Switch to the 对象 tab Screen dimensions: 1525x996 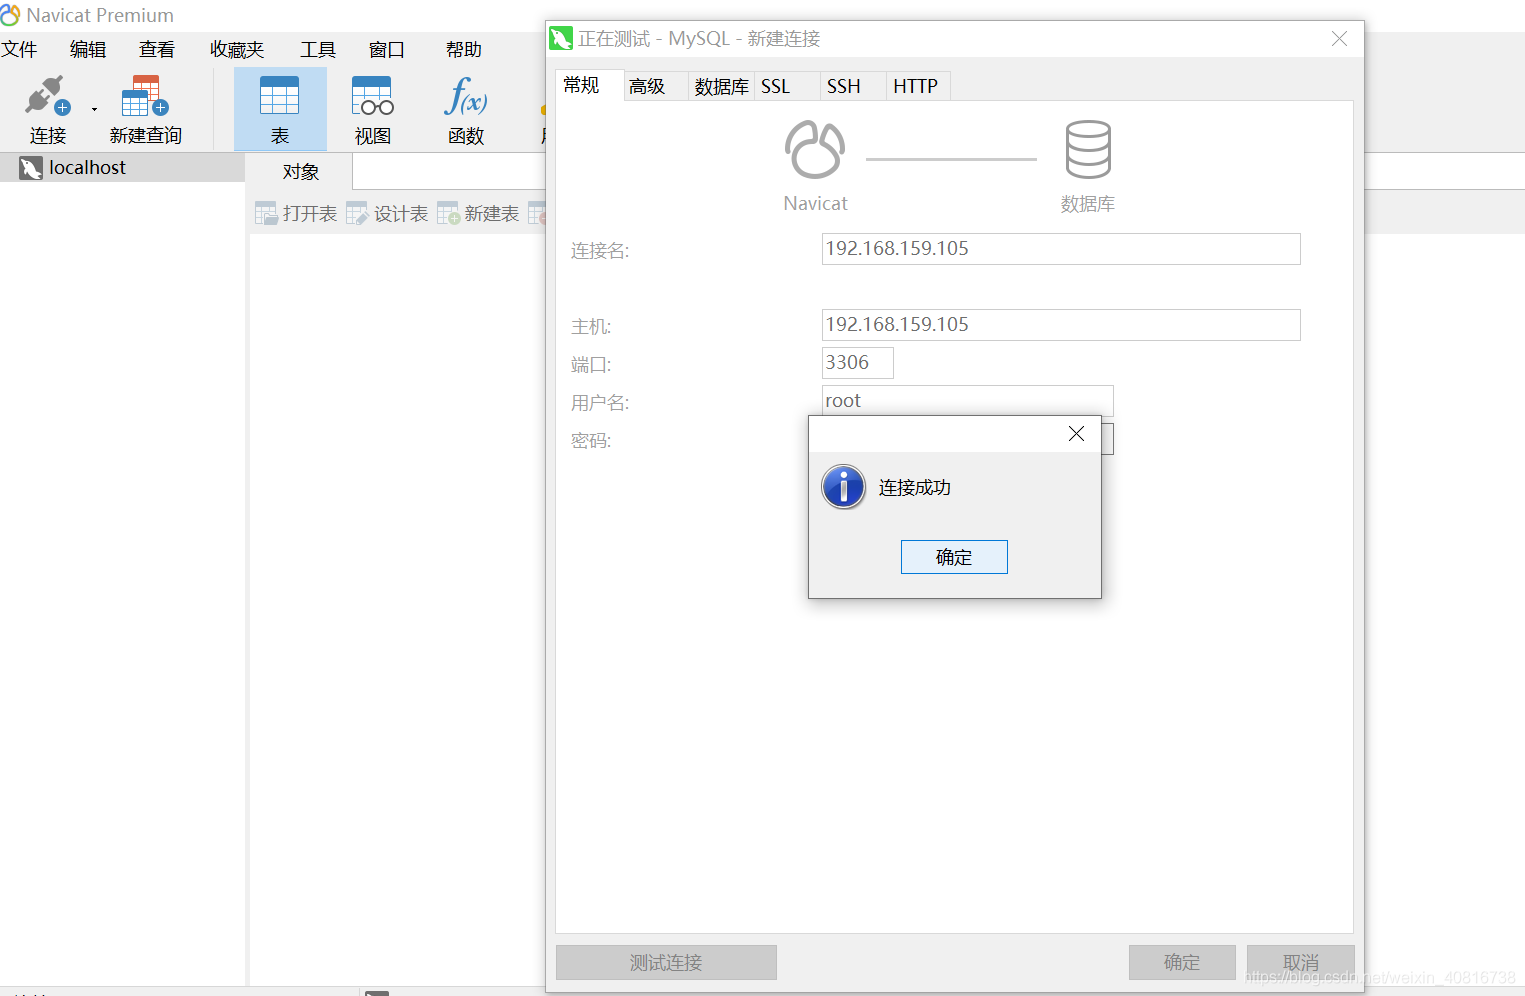click(300, 171)
